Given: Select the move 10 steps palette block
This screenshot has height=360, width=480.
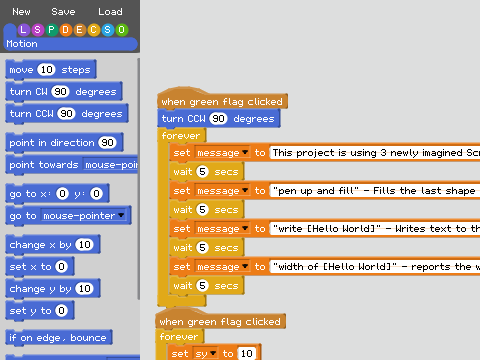Looking at the screenshot, I should click(51, 70).
